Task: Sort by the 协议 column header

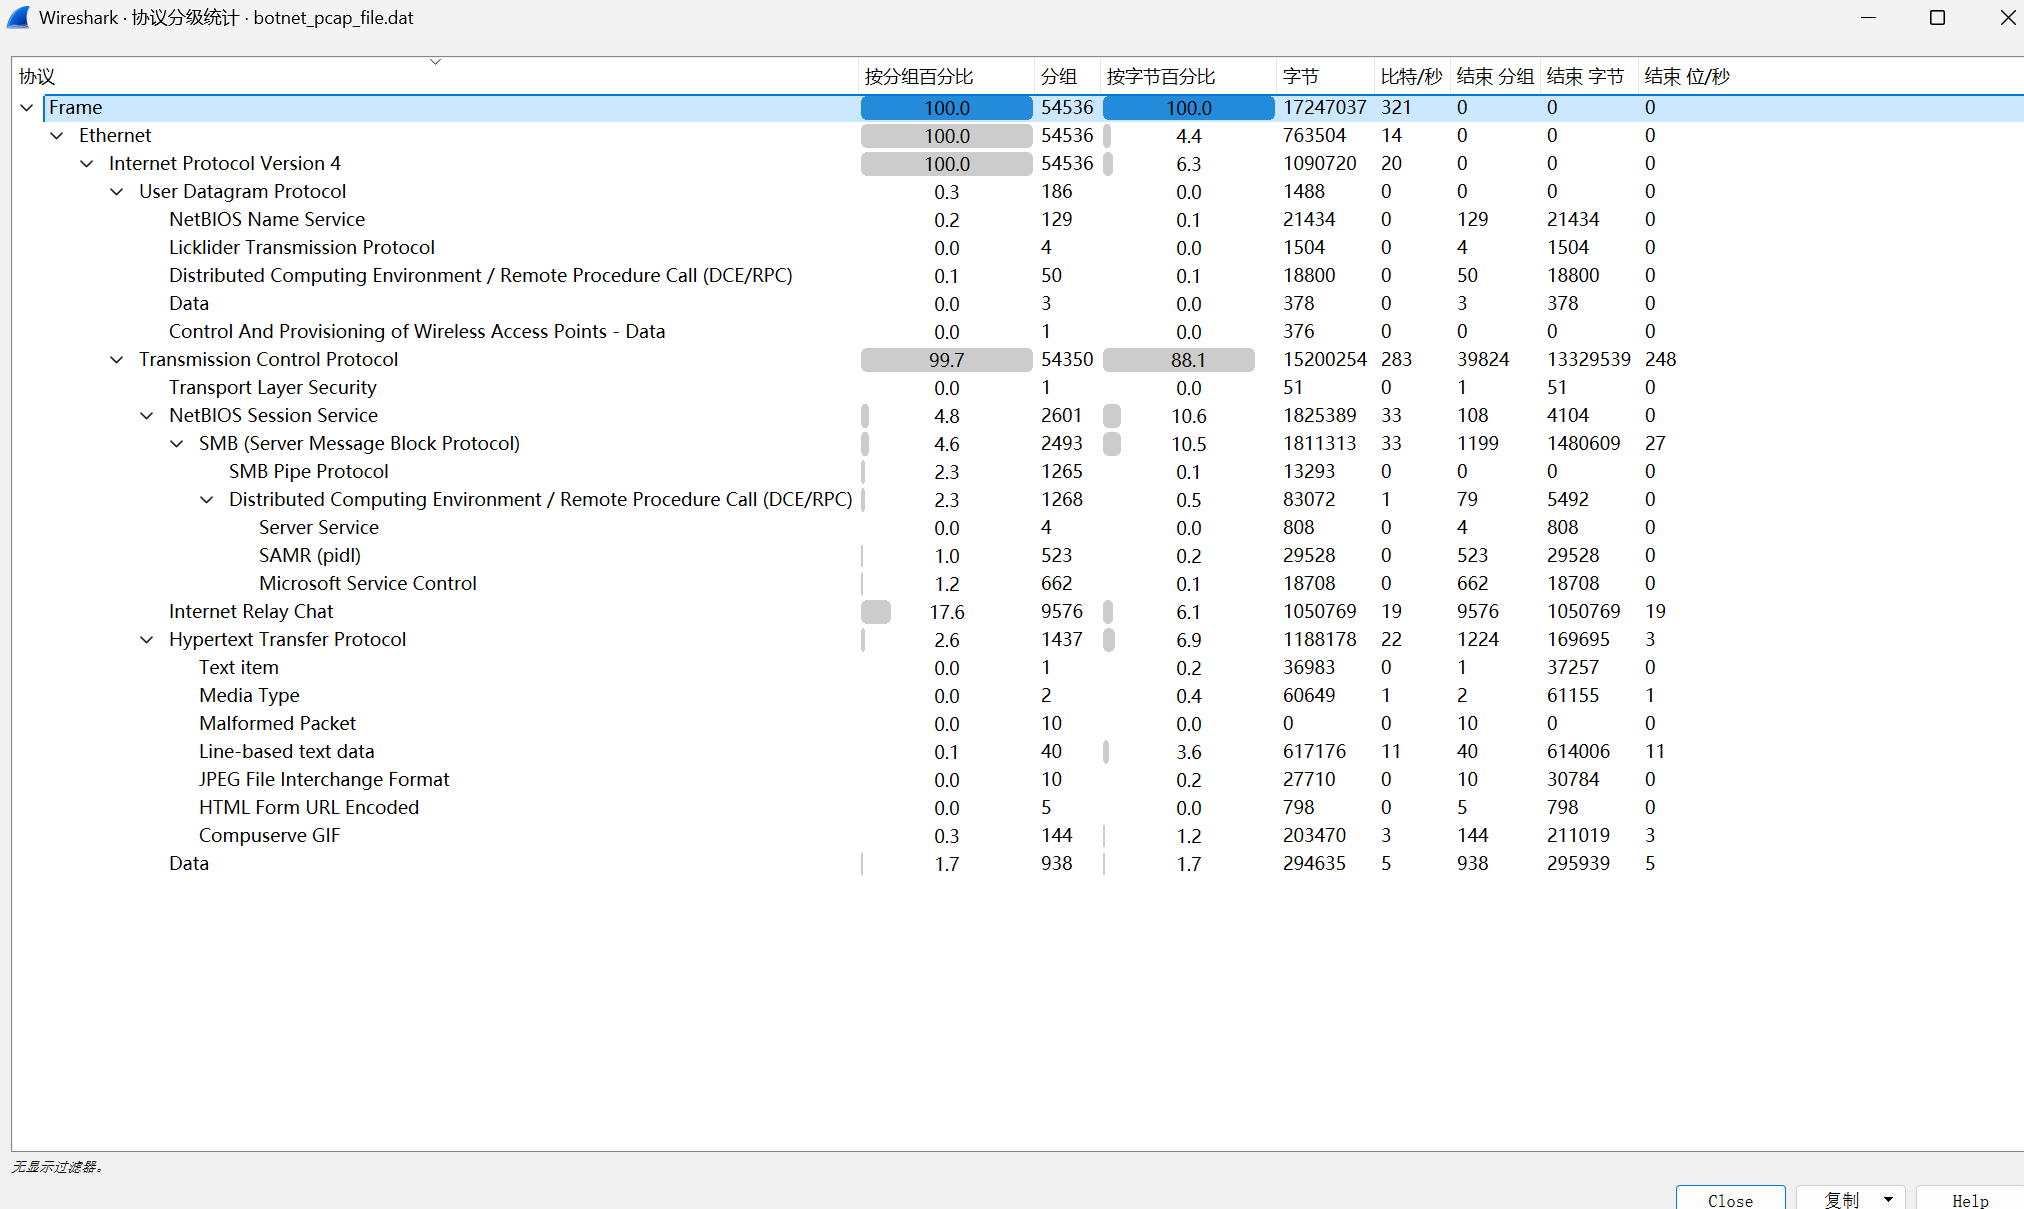Action: [37, 77]
